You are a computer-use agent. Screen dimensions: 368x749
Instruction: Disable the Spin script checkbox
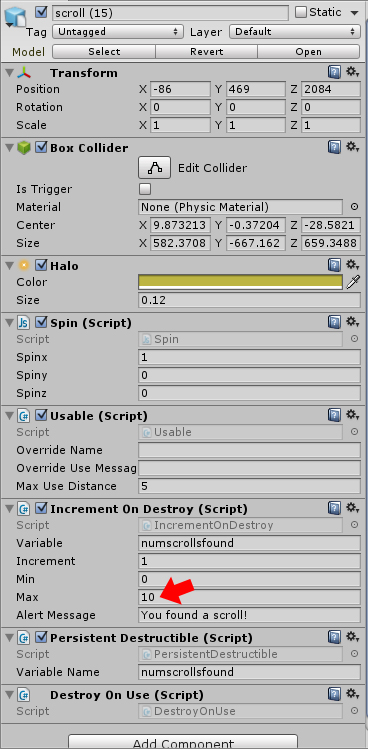click(42, 323)
